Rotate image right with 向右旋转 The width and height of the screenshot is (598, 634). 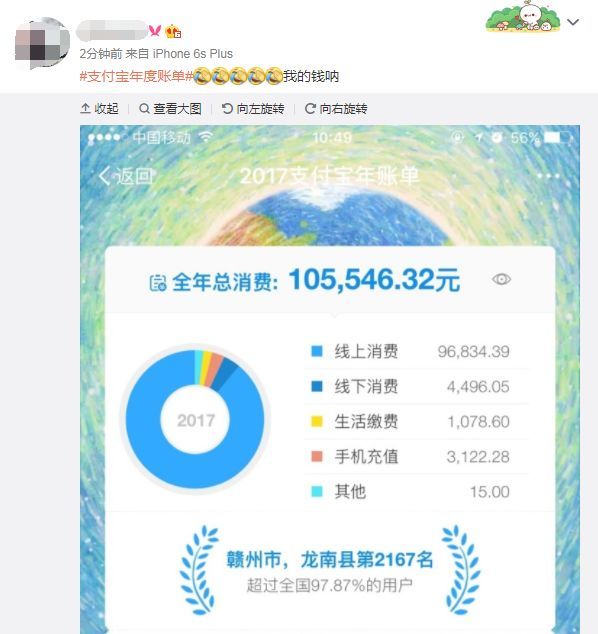coord(336,108)
